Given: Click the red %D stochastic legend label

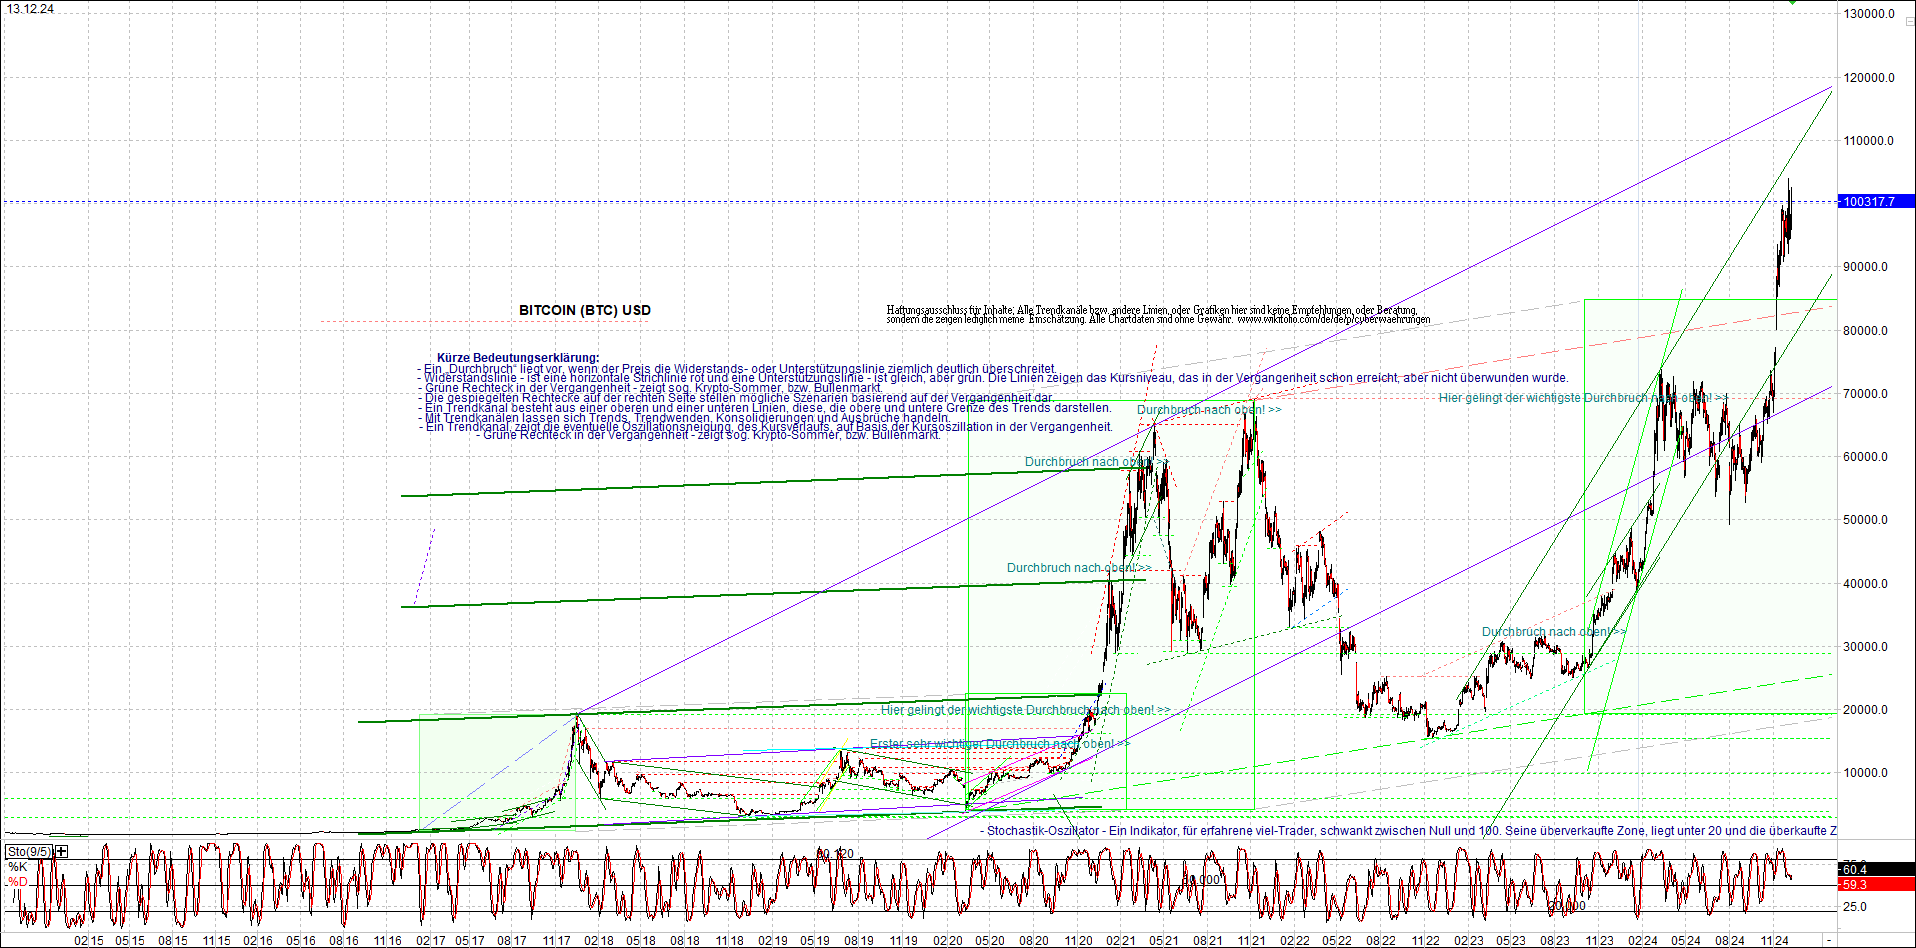Looking at the screenshot, I should 18,882.
